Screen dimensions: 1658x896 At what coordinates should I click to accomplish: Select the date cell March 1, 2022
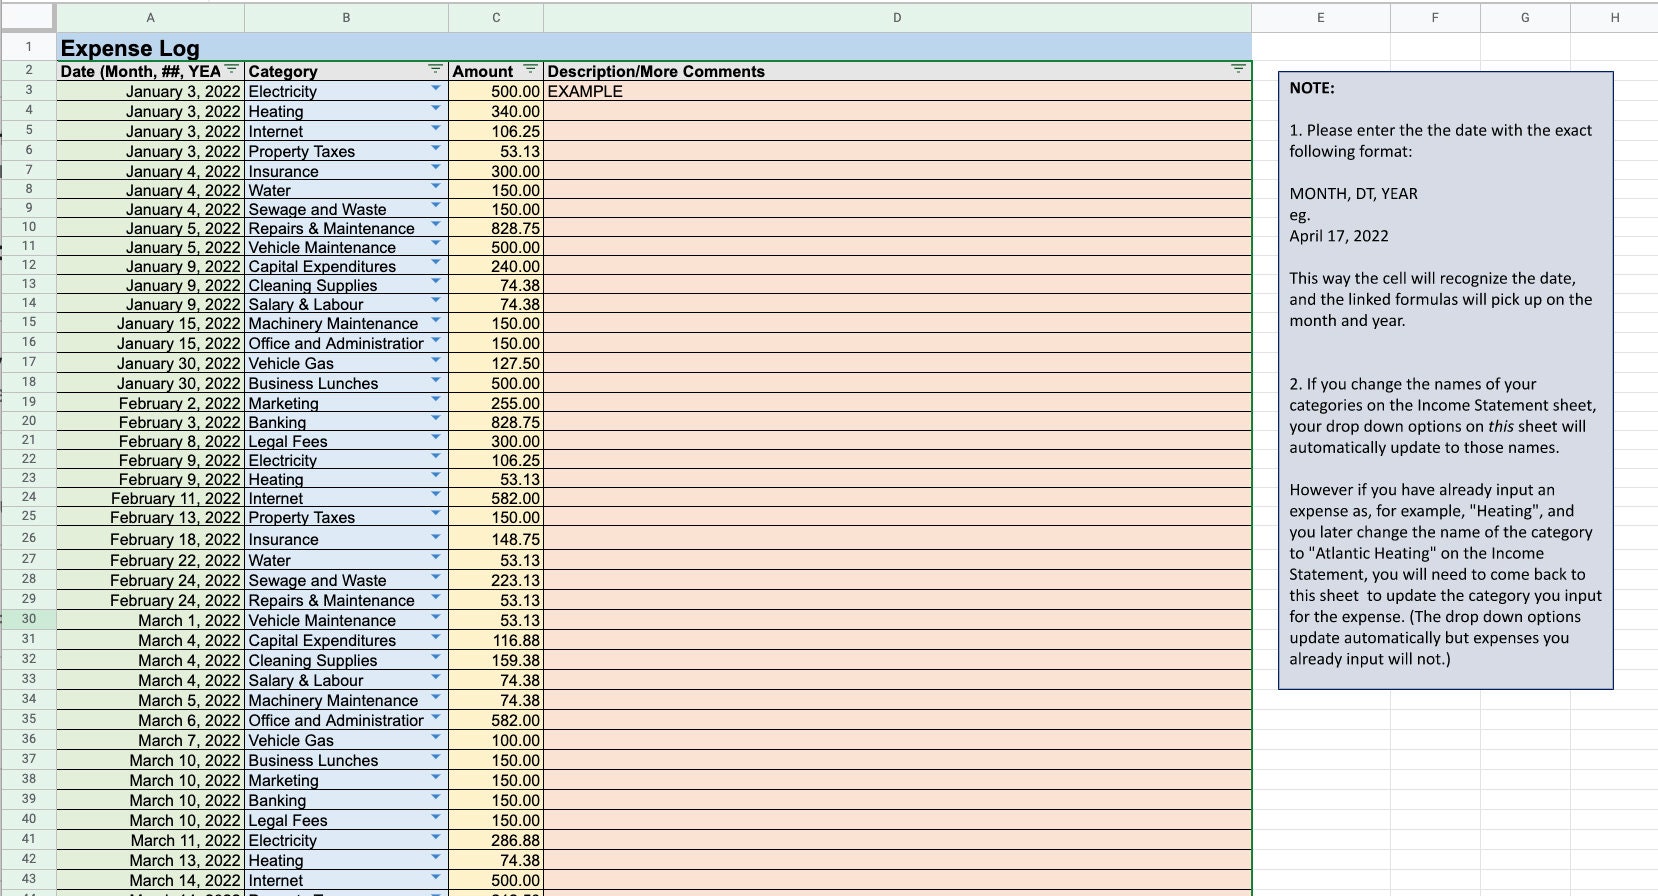150,620
